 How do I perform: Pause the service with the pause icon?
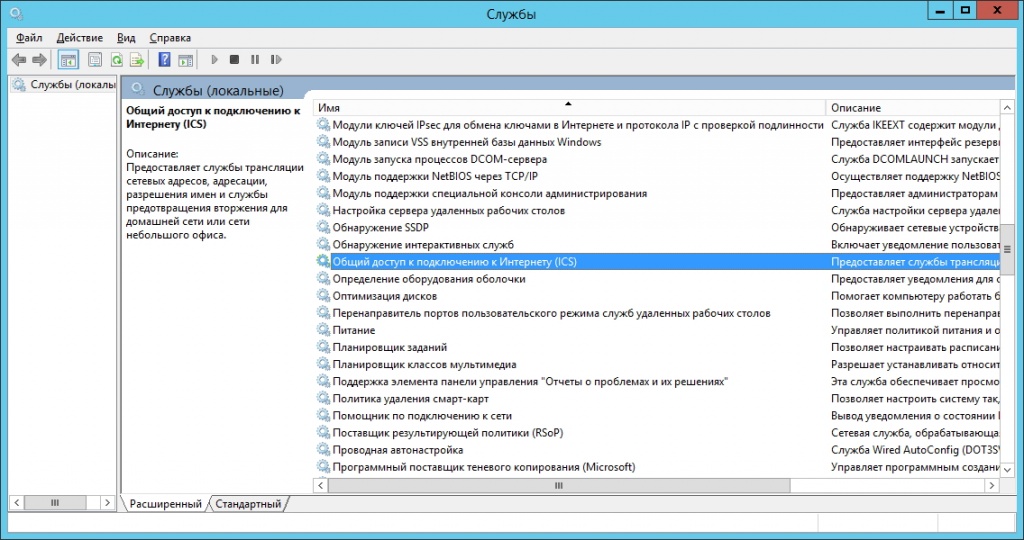255,59
